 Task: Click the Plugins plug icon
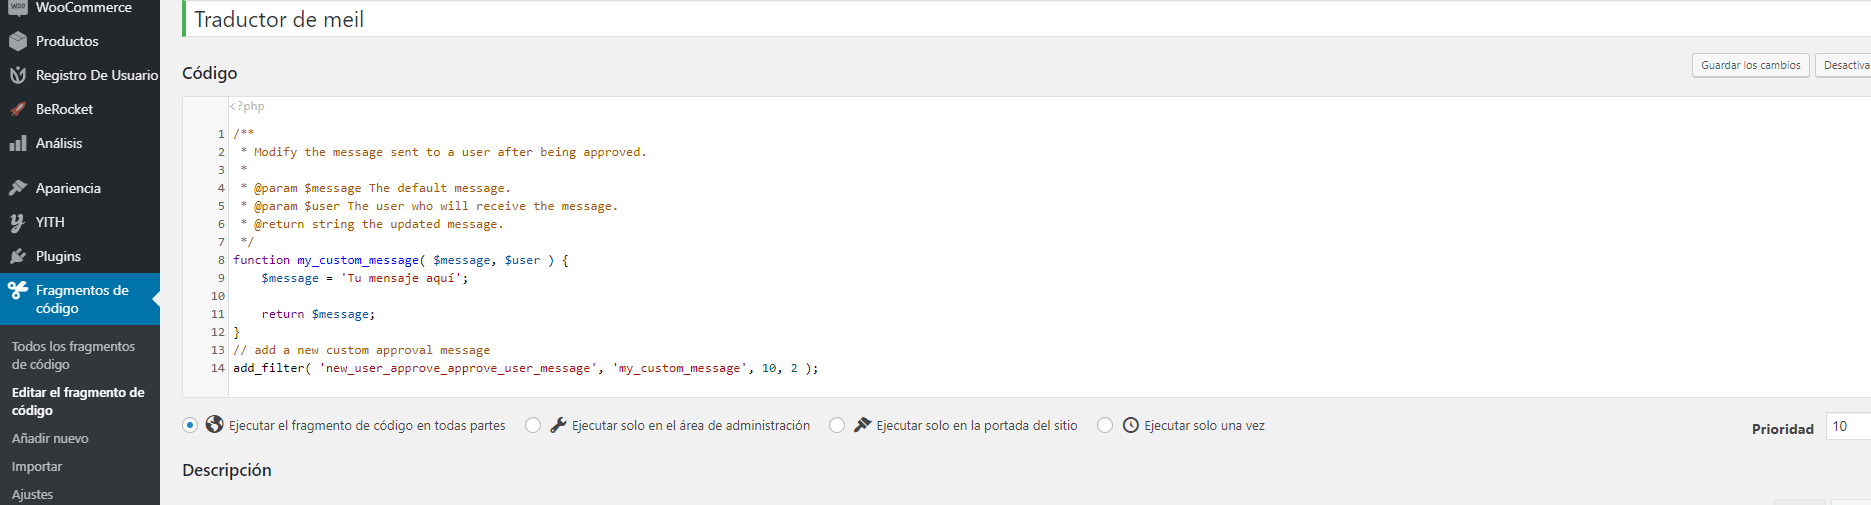(18, 256)
